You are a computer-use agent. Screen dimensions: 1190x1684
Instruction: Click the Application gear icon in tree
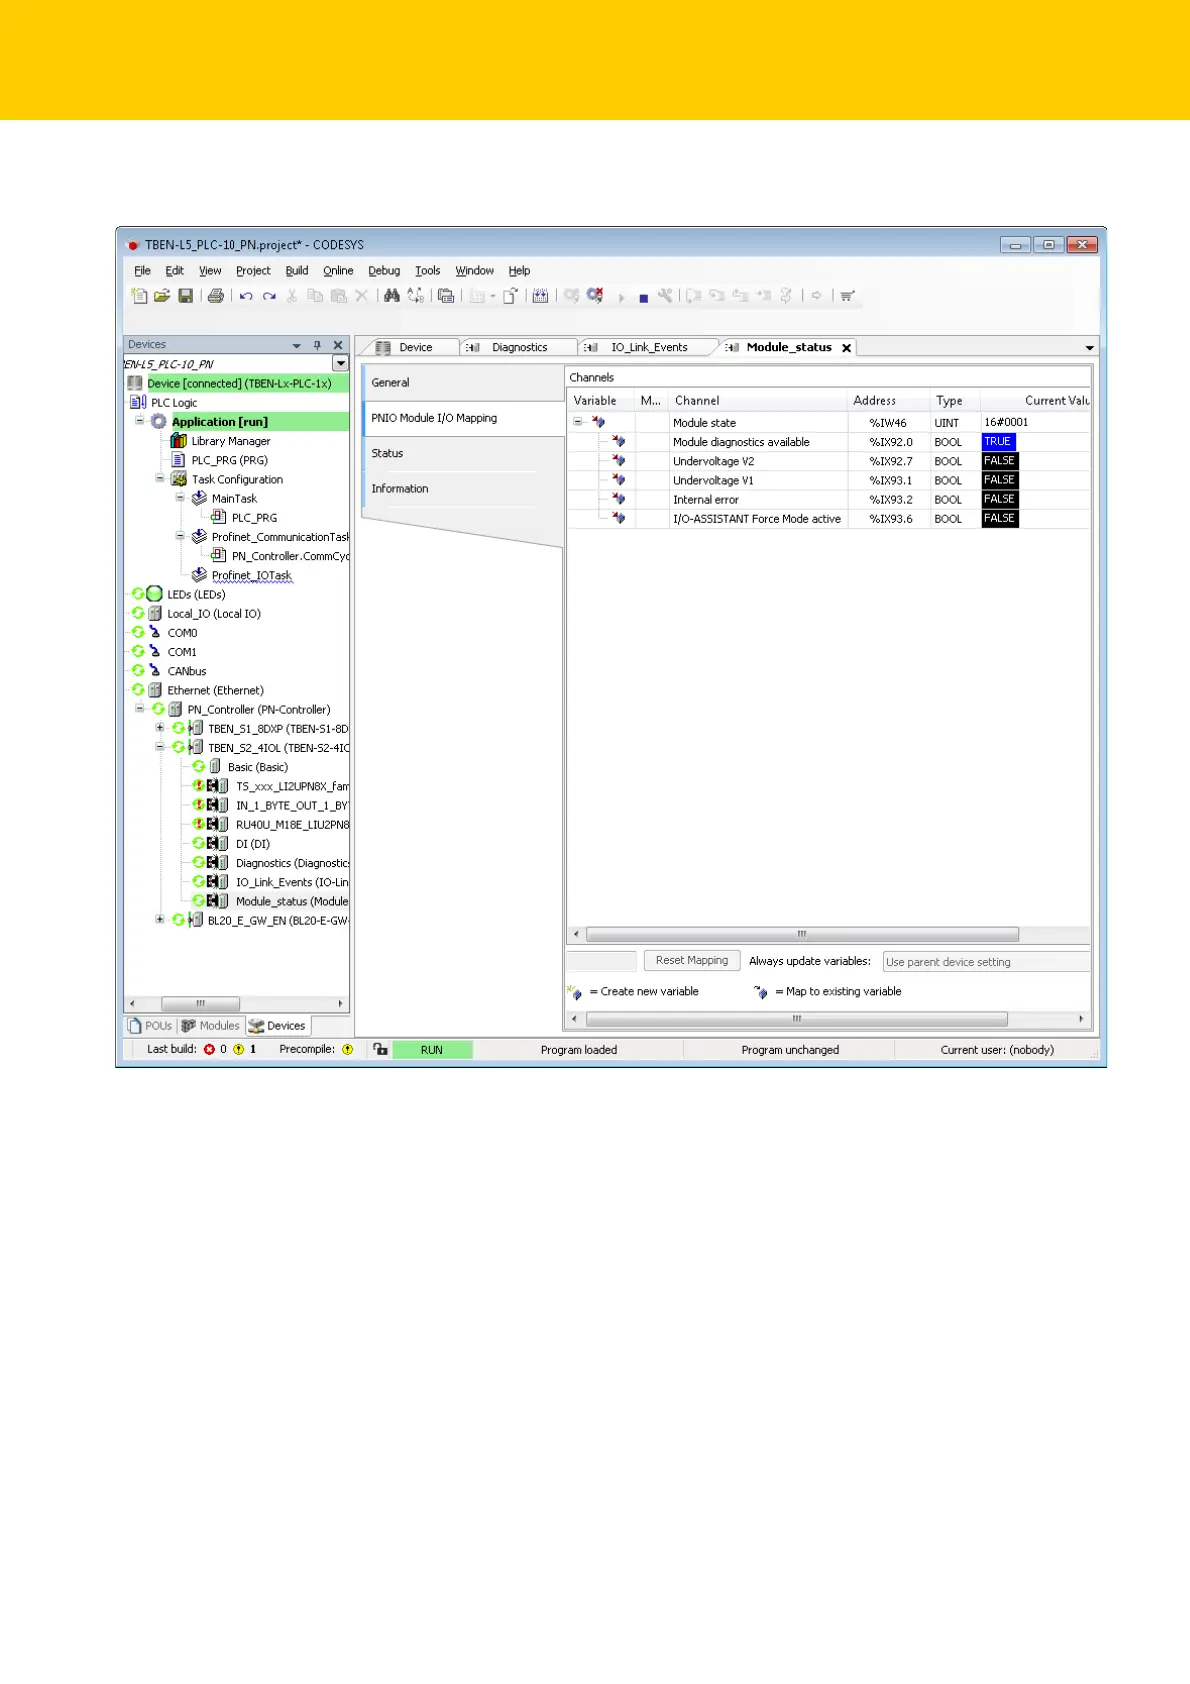[x=159, y=421]
